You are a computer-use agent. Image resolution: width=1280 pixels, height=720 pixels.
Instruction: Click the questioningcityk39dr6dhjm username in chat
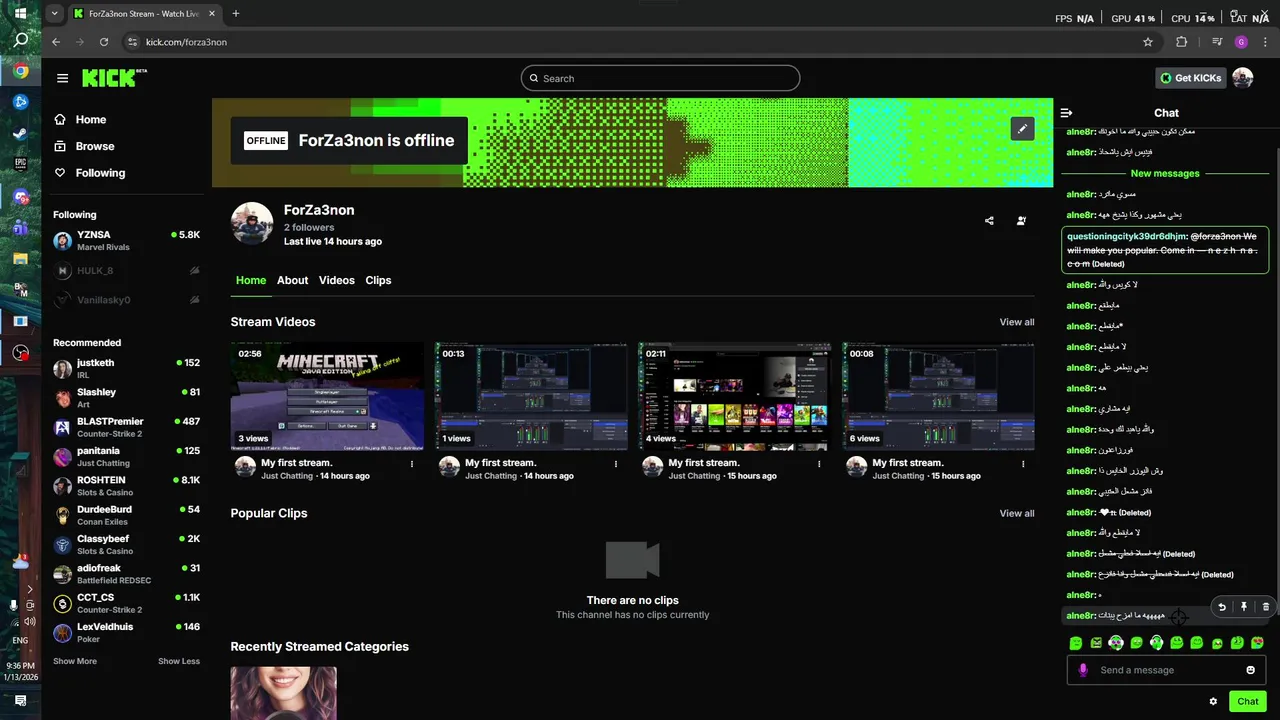[1126, 236]
